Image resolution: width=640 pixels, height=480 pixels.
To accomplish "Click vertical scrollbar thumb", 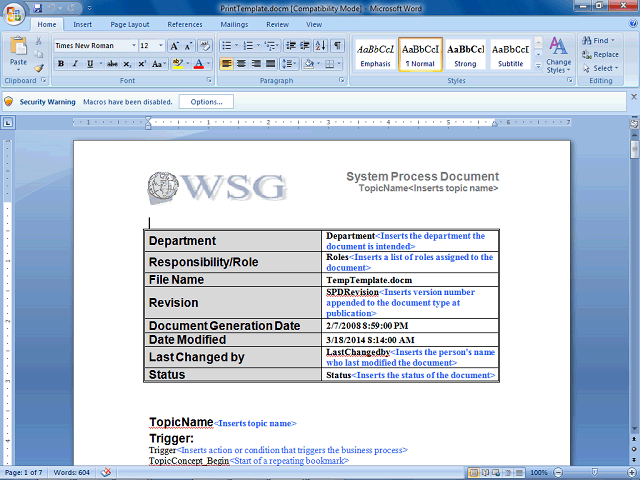I will 634,149.
